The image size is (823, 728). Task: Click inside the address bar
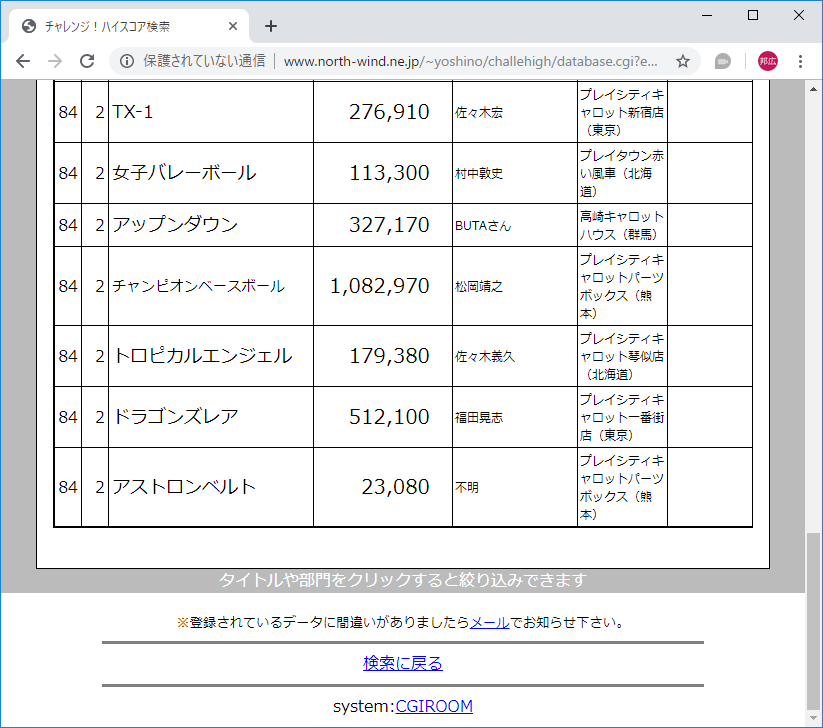[450, 61]
